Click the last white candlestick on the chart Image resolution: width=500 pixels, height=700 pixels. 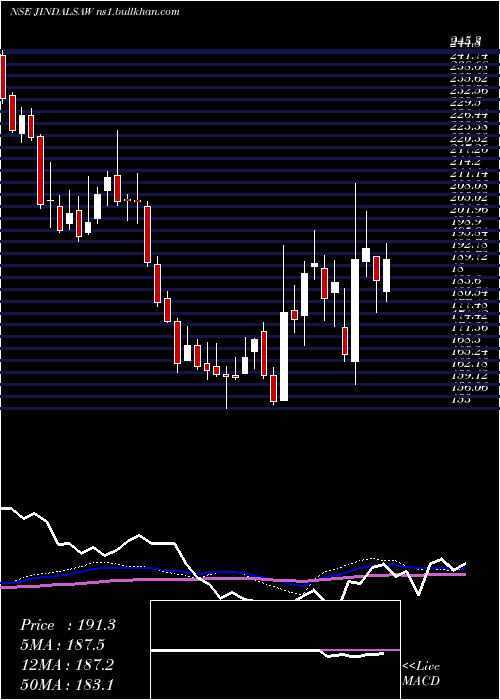(387, 275)
